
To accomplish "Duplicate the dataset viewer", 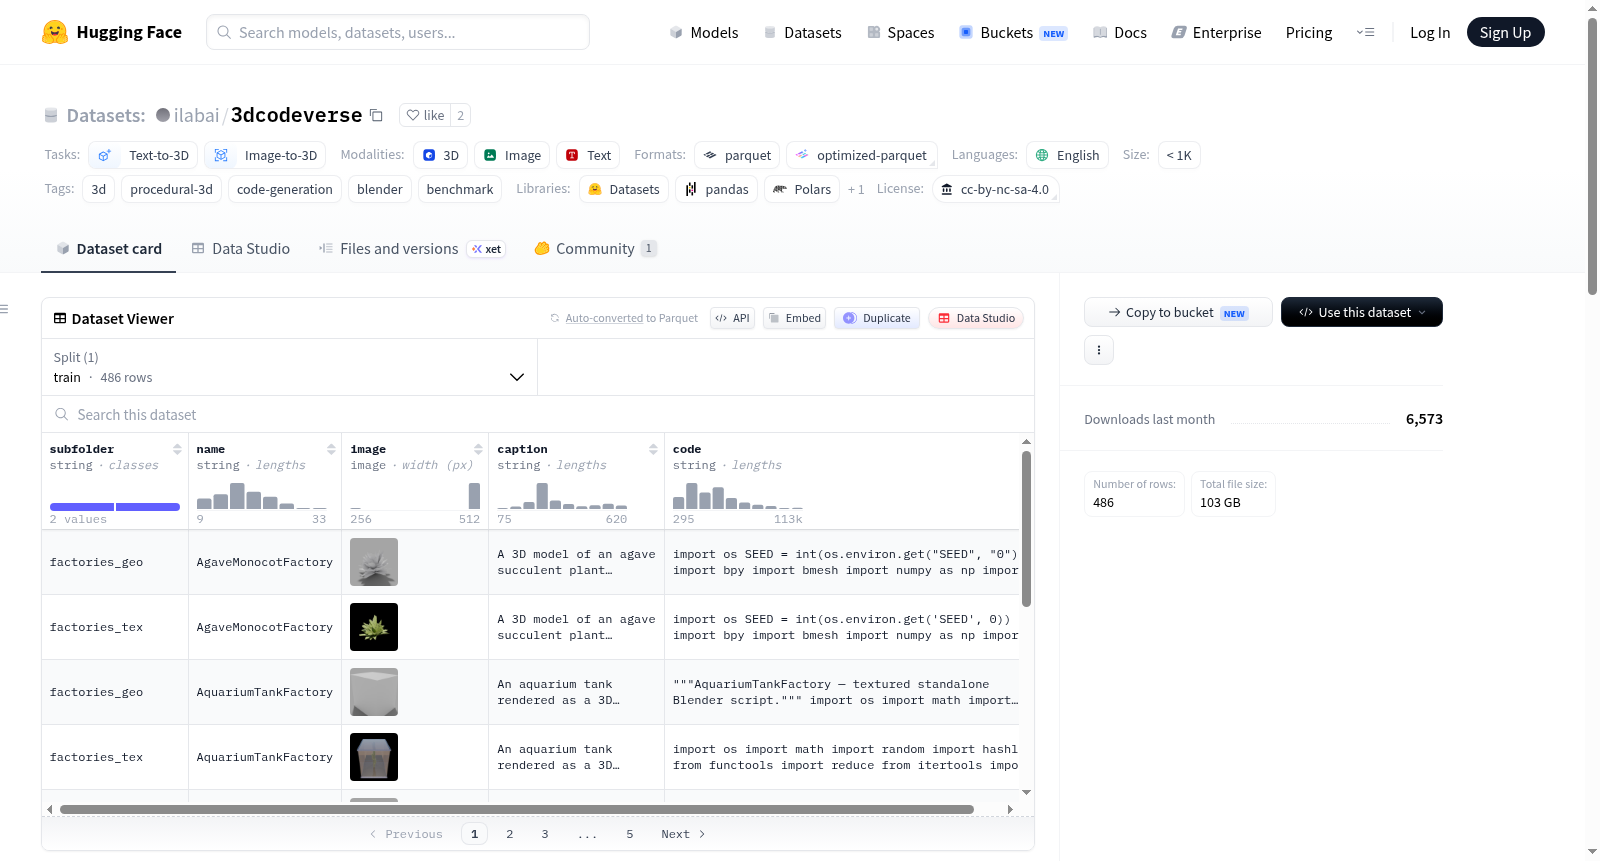I will [876, 318].
